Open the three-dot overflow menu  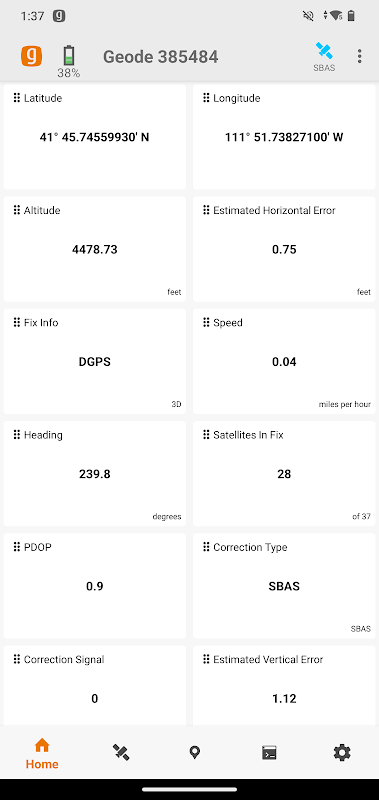360,56
